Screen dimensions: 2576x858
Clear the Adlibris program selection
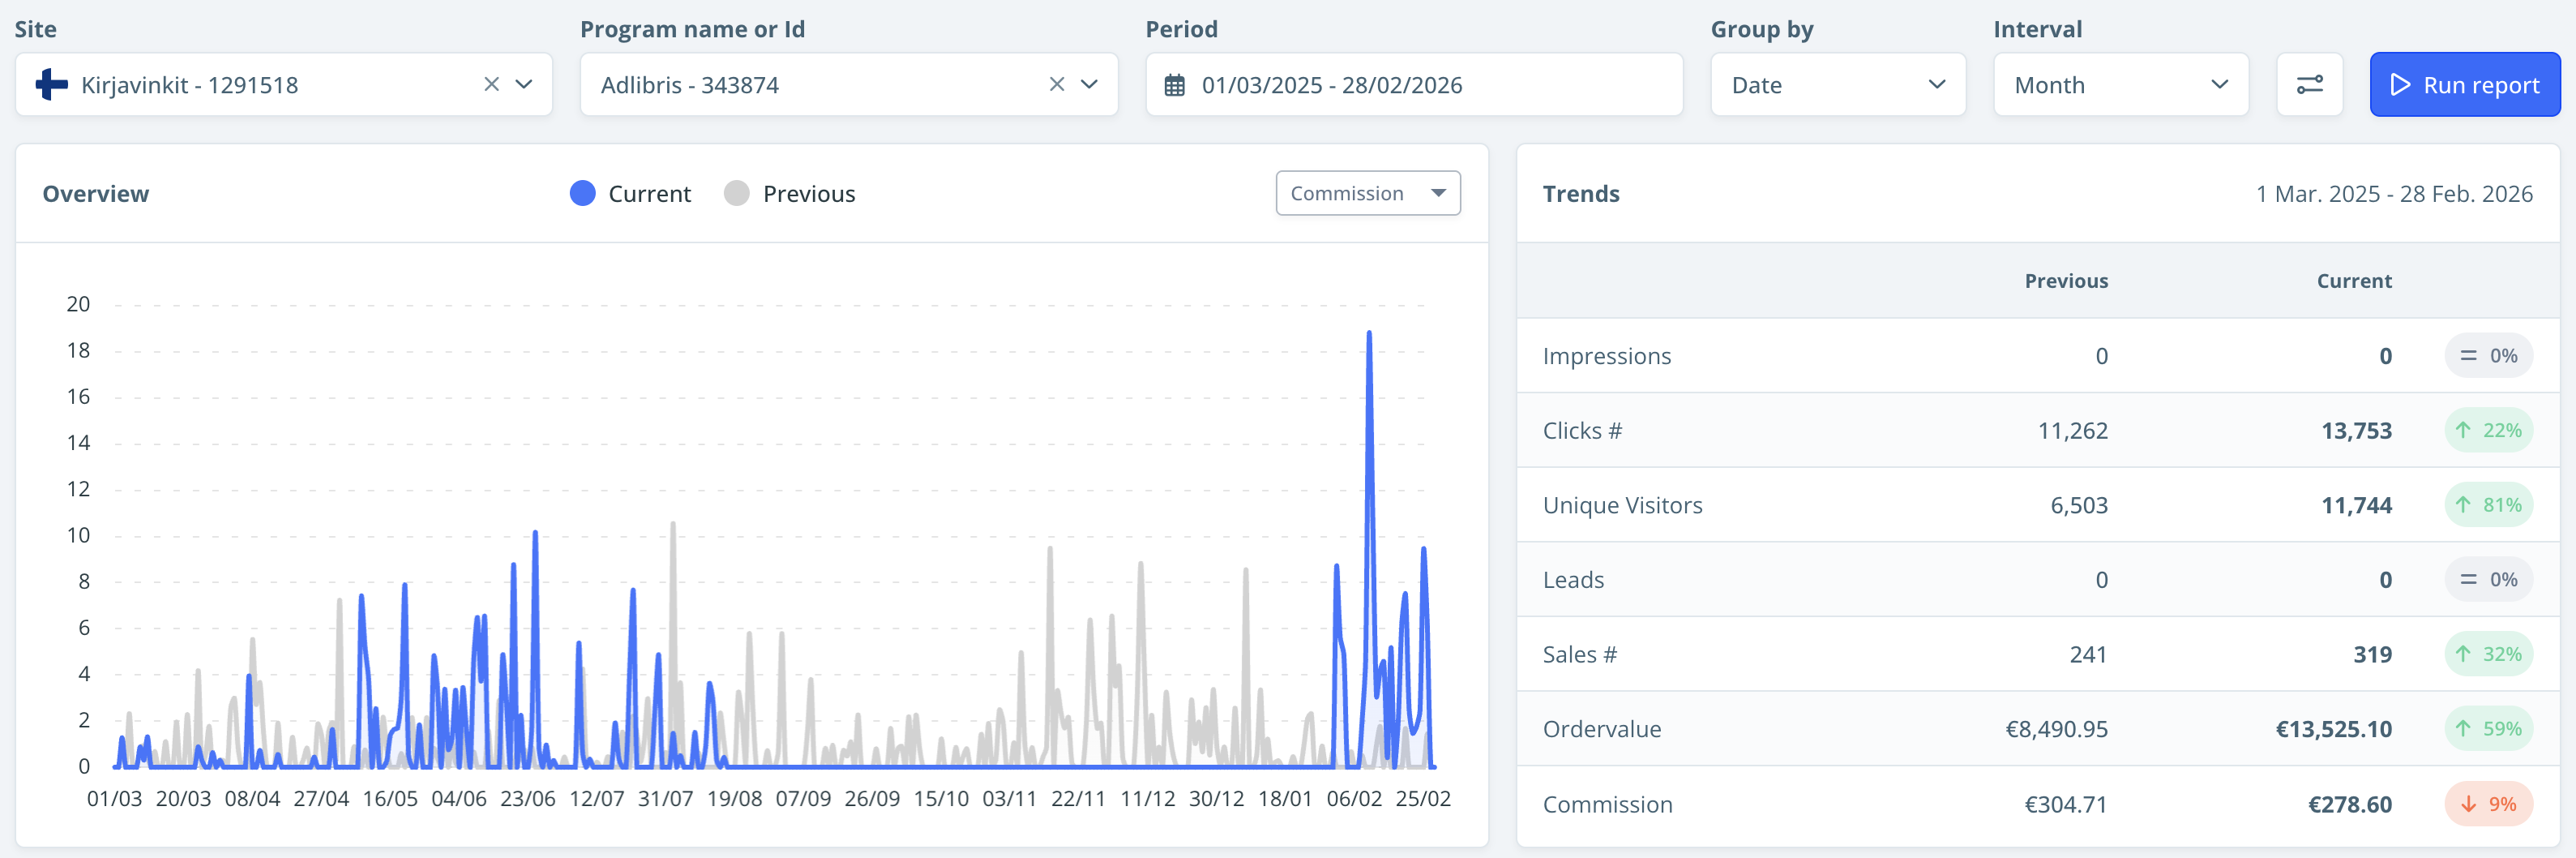tap(1056, 85)
